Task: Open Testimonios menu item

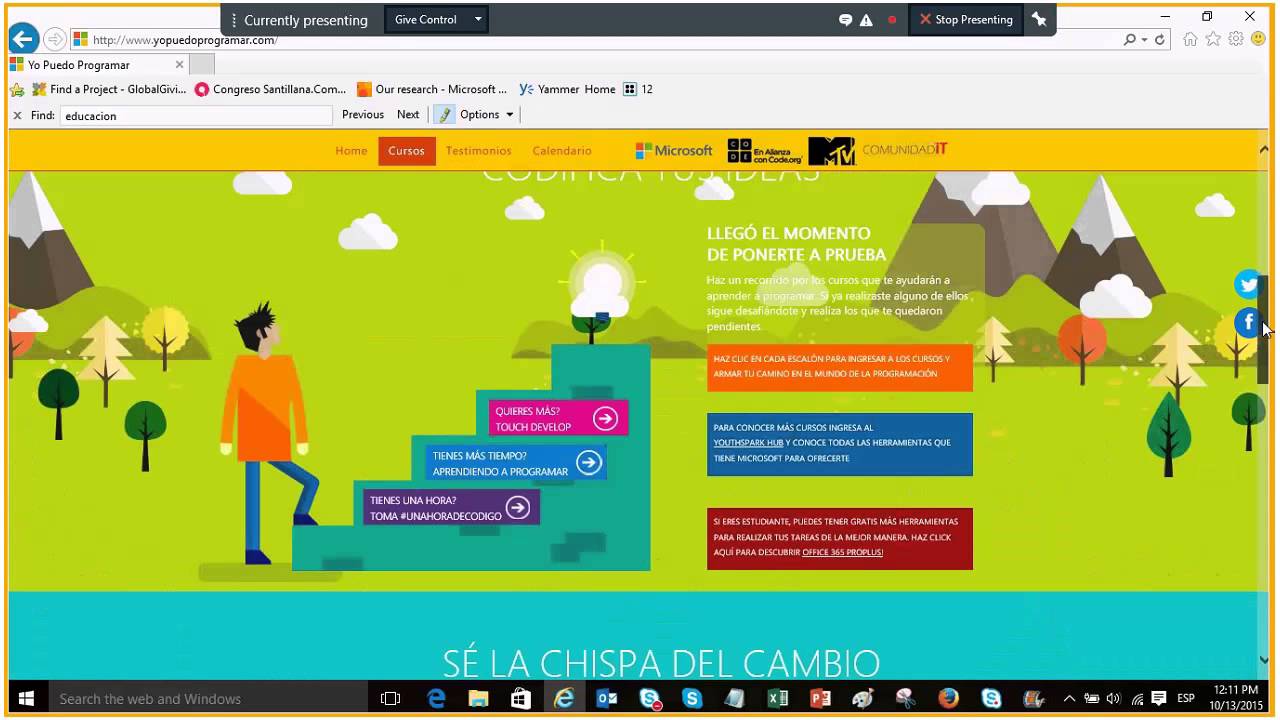Action: [479, 151]
